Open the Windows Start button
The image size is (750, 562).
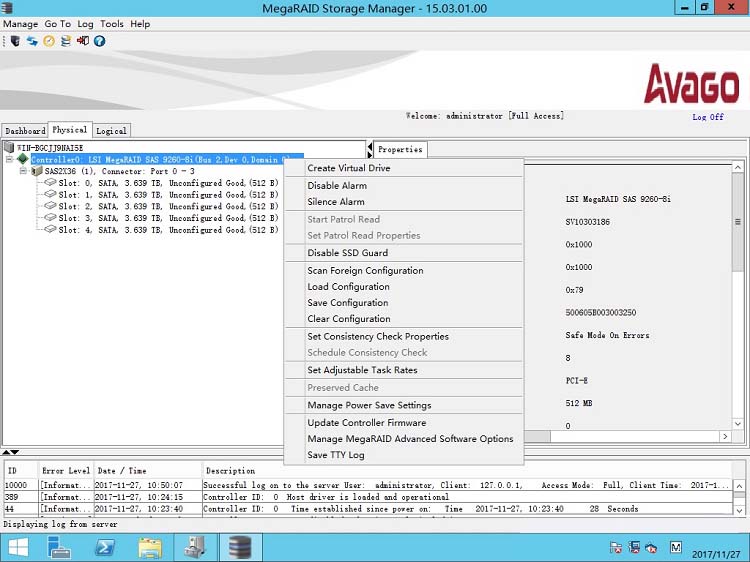point(19,548)
